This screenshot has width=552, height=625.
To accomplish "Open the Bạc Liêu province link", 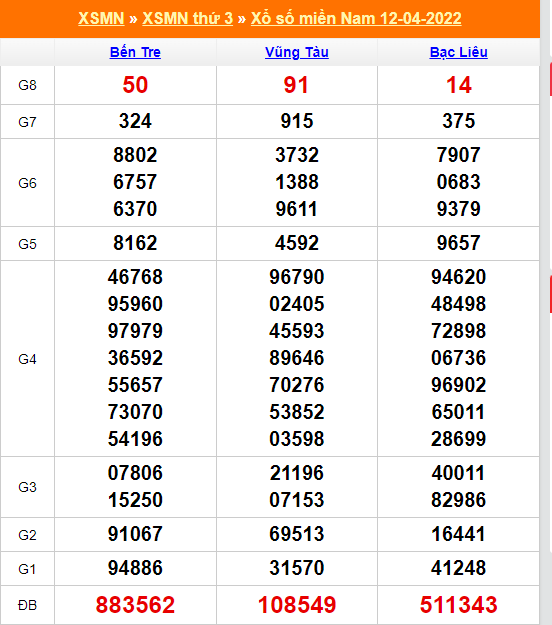I will click(x=459, y=52).
